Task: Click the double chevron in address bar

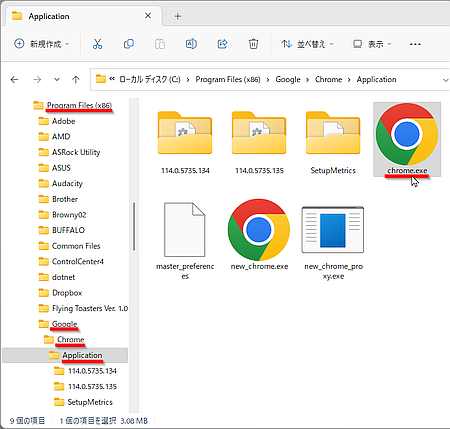Action: 112,79
